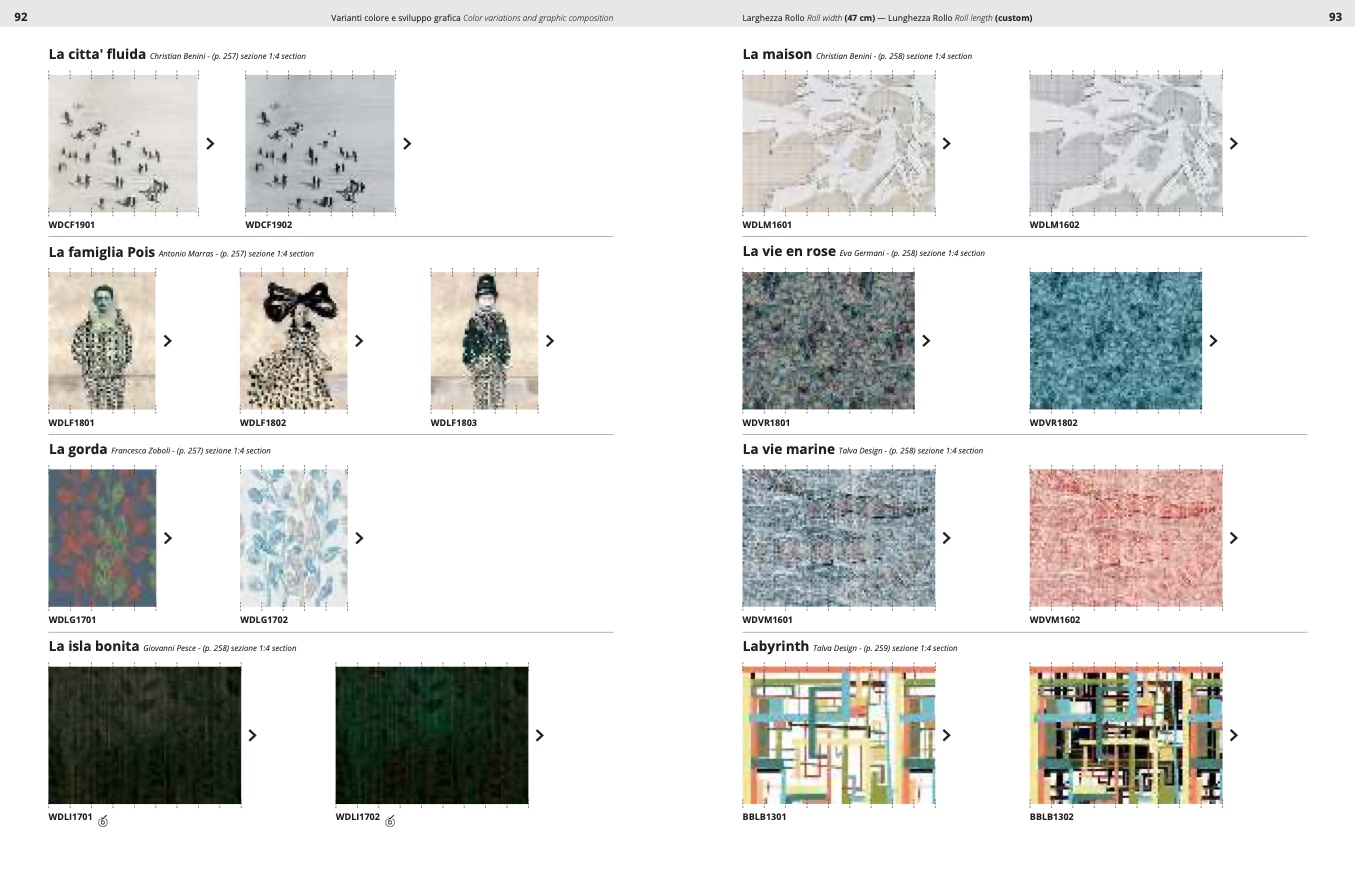This screenshot has height=878, width=1355.
Task: Click the WDLM1602 product code label
Action: (x=1054, y=225)
